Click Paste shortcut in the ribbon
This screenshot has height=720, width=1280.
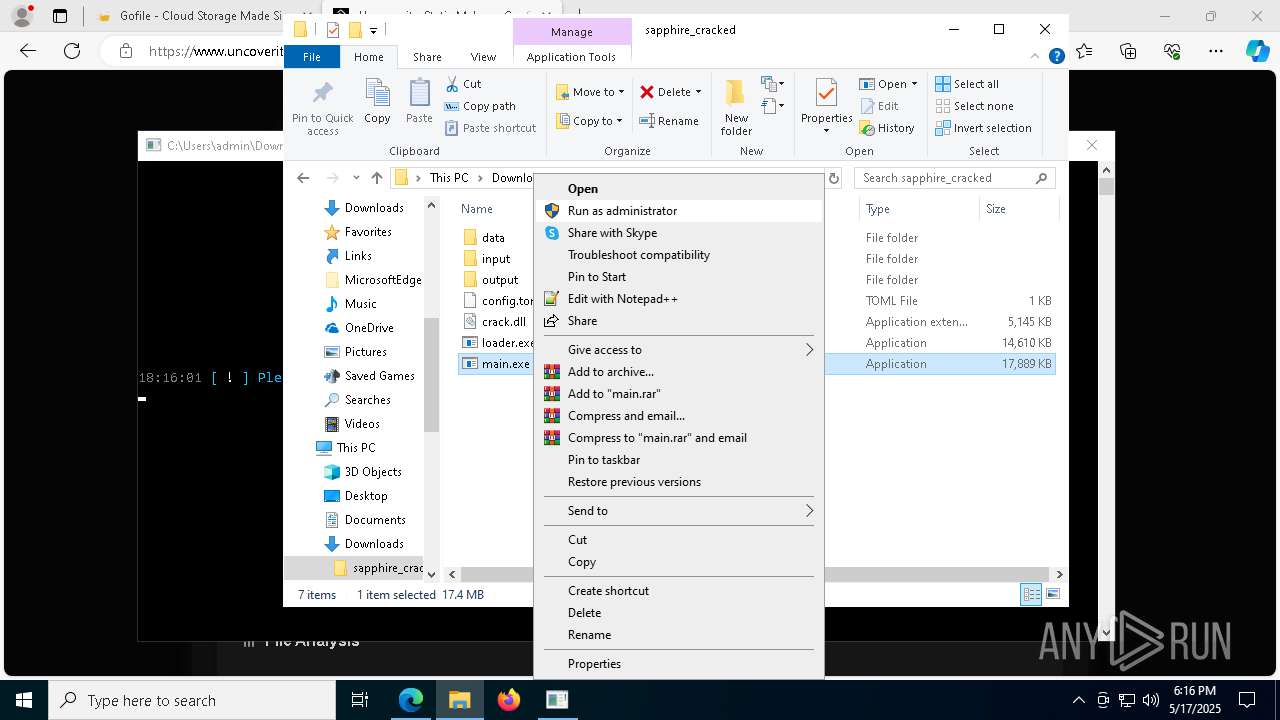[x=490, y=128]
